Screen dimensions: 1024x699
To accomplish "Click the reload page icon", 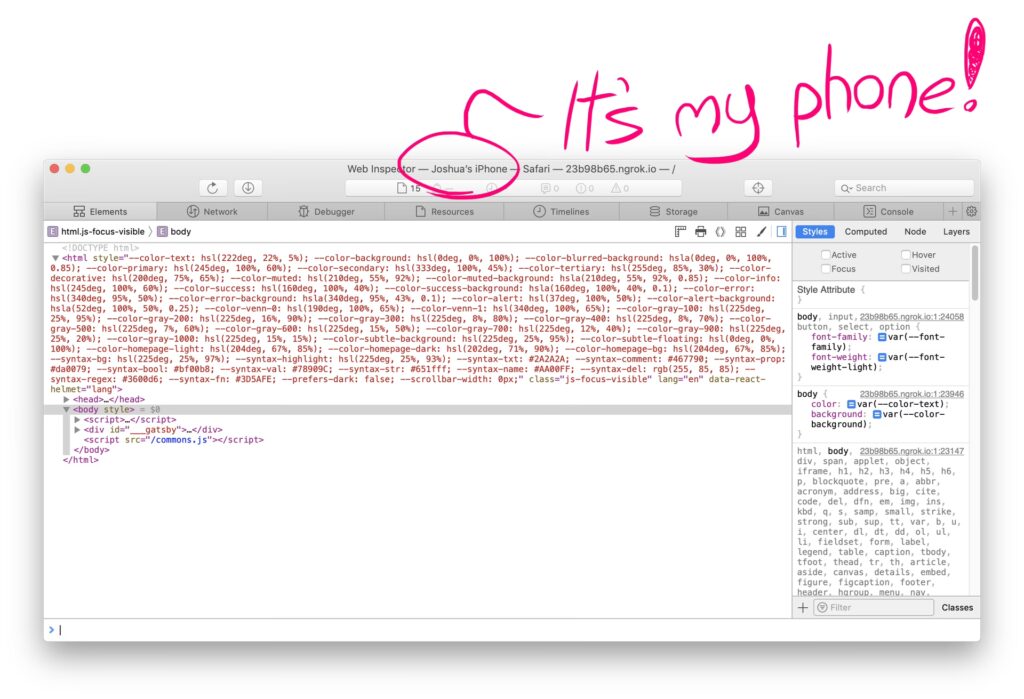I will (212, 188).
